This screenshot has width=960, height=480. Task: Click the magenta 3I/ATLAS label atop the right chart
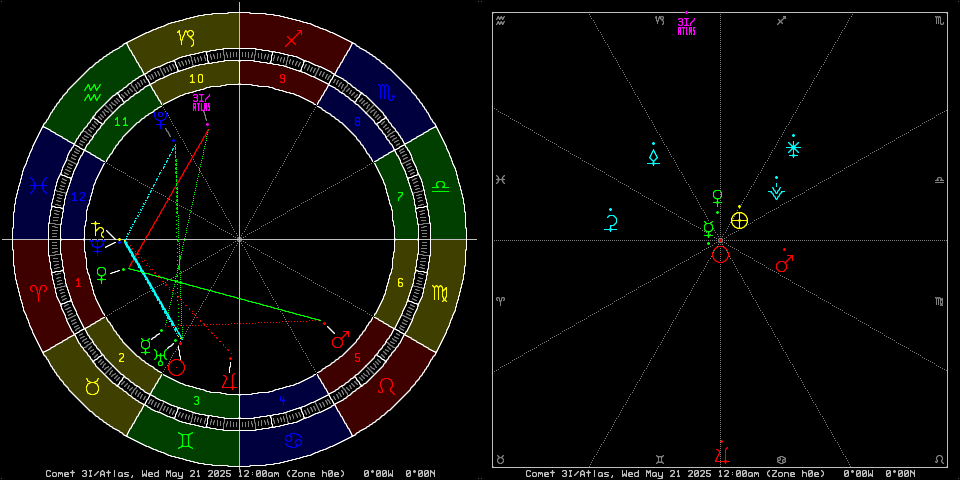pos(687,25)
